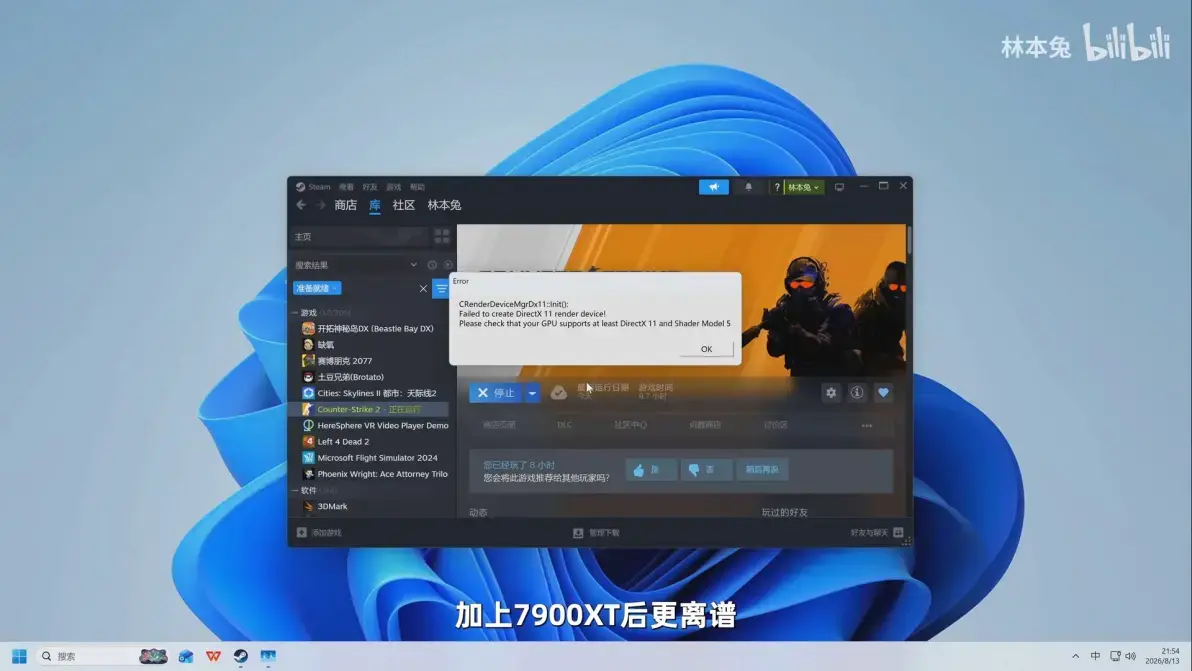This screenshot has width=1192, height=671.
Task: Open the game info icon
Action: [x=857, y=393]
